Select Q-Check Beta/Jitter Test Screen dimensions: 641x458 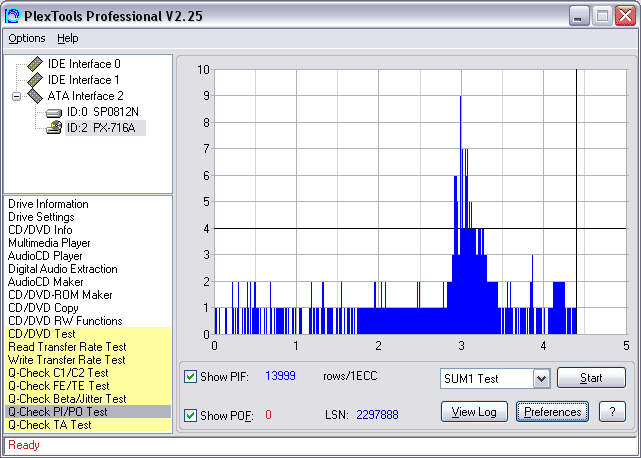click(x=88, y=399)
